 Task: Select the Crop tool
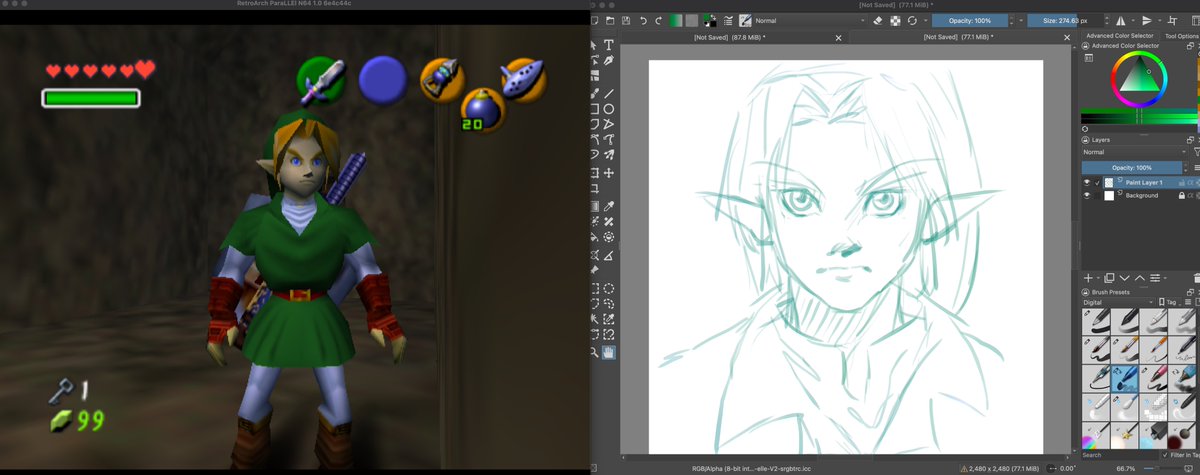click(x=594, y=188)
